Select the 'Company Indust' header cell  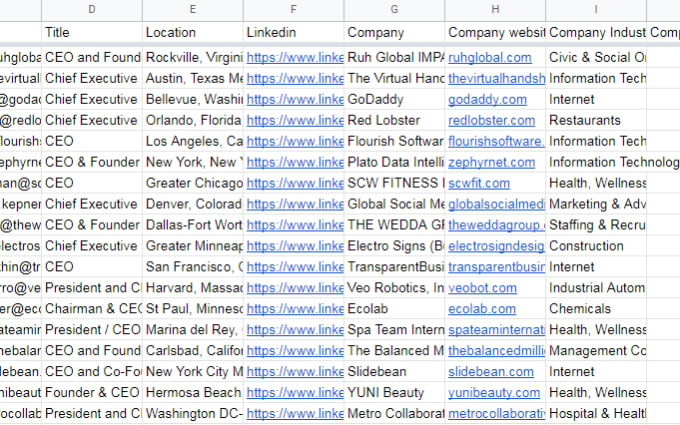pos(596,32)
